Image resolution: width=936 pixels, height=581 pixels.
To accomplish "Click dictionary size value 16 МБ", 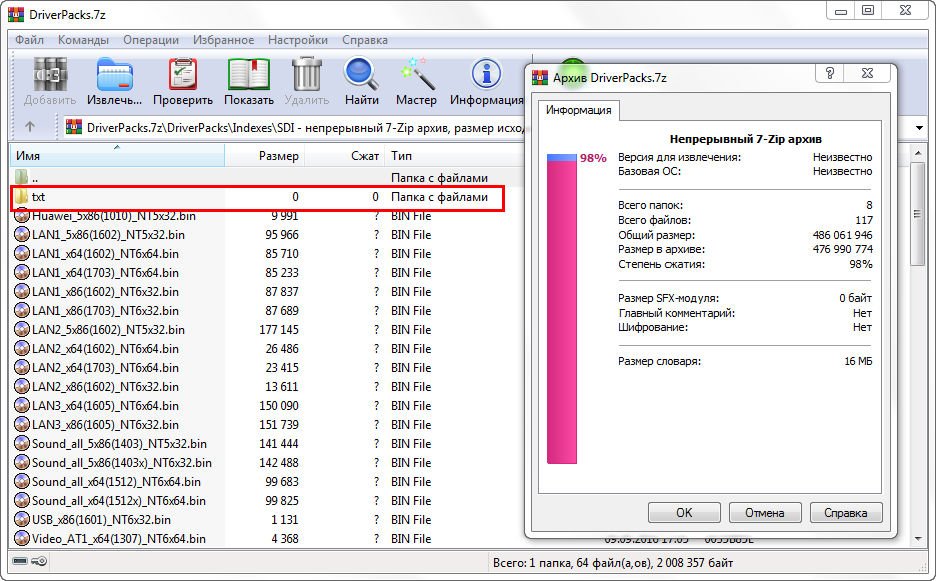I will 858,361.
